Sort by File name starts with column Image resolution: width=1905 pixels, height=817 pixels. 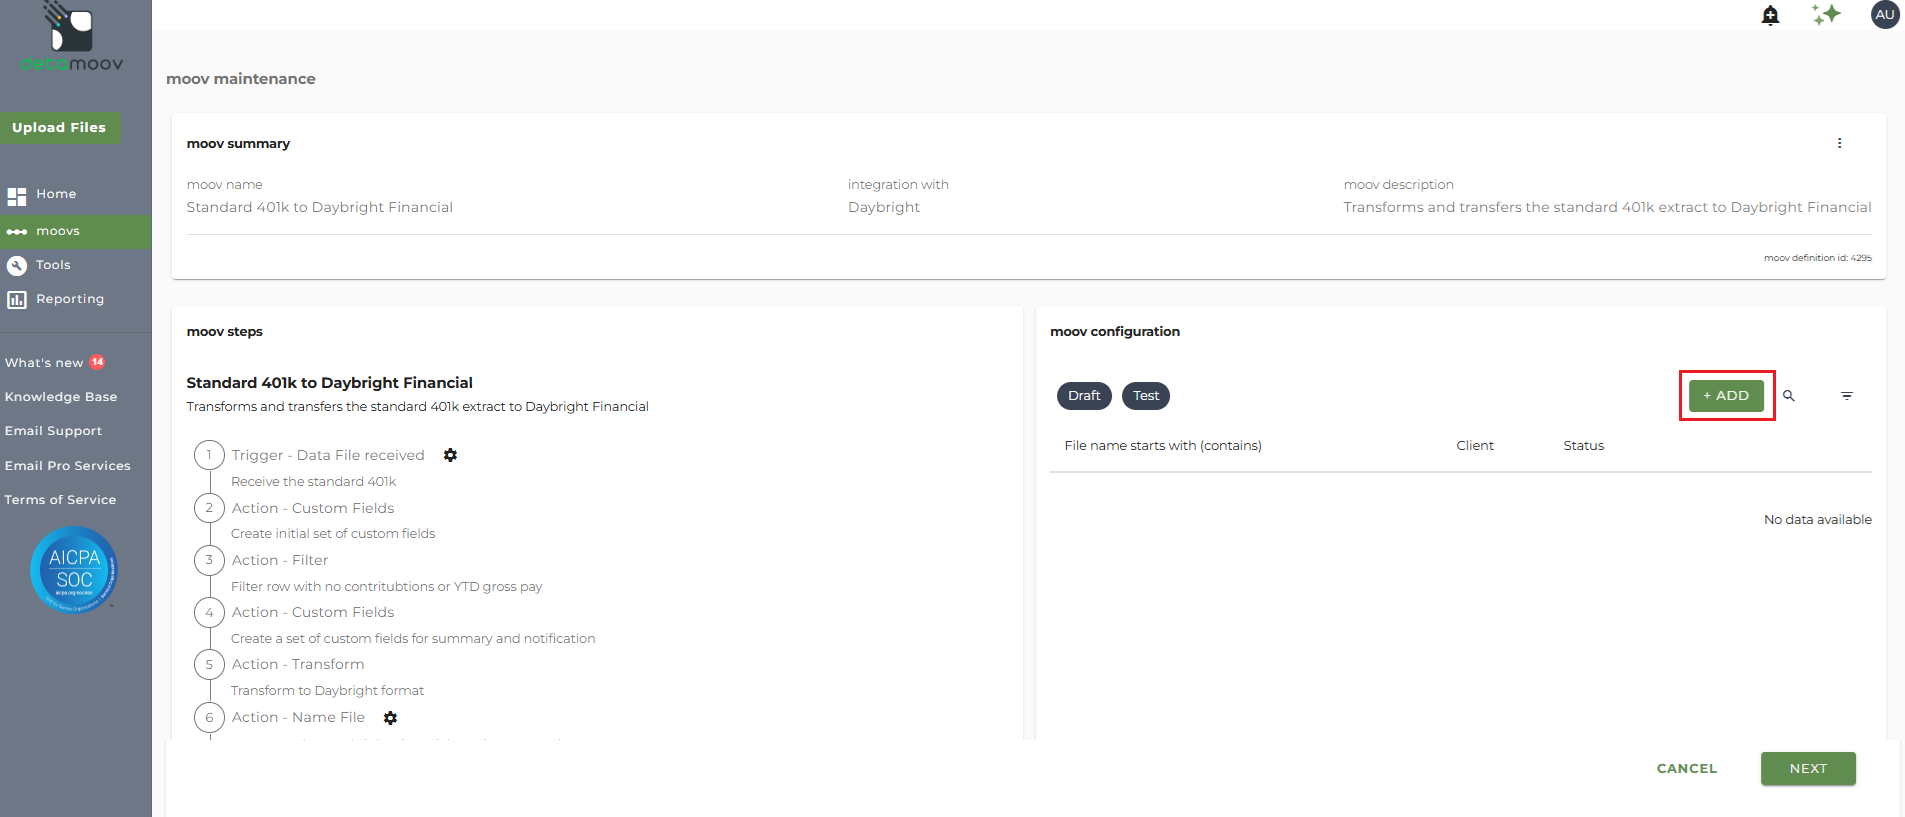point(1163,446)
